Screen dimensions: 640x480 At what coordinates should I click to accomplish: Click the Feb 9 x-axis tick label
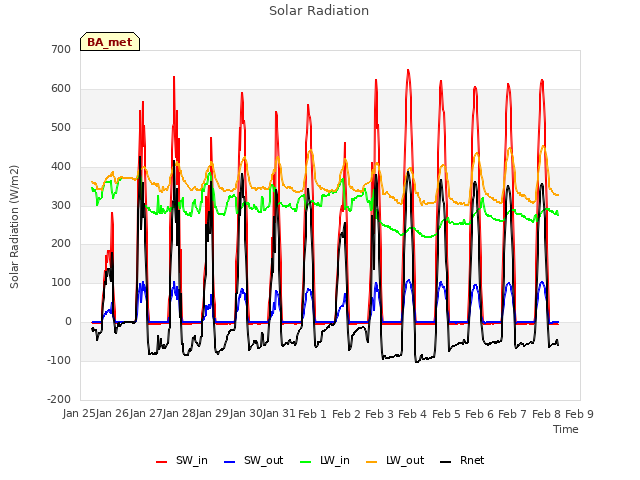point(579,414)
